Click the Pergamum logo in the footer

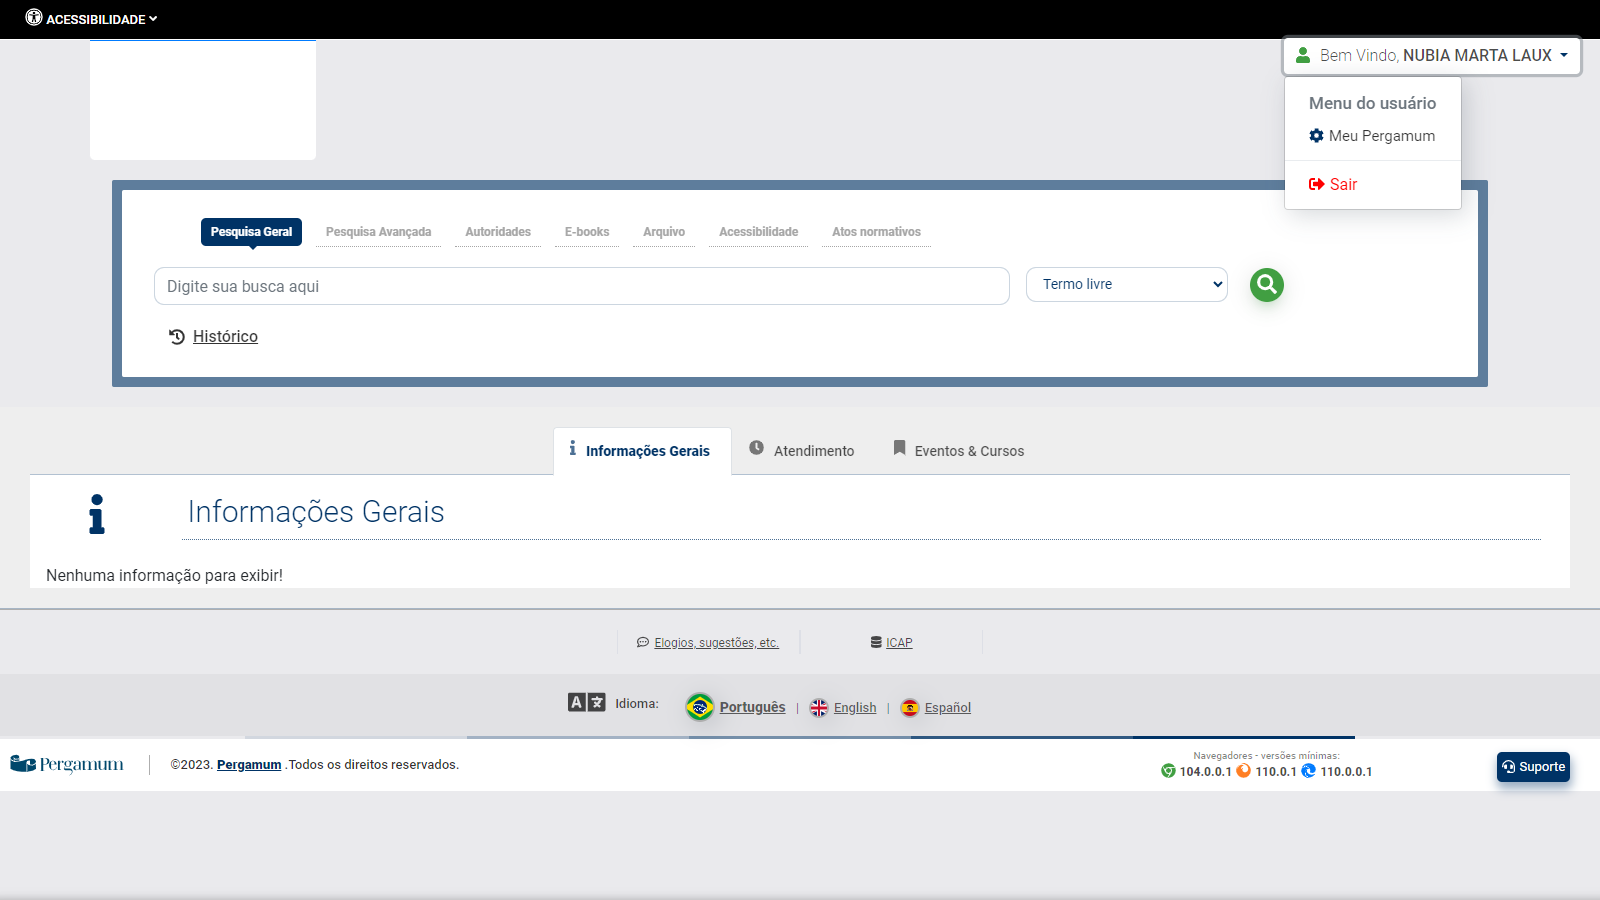click(67, 765)
